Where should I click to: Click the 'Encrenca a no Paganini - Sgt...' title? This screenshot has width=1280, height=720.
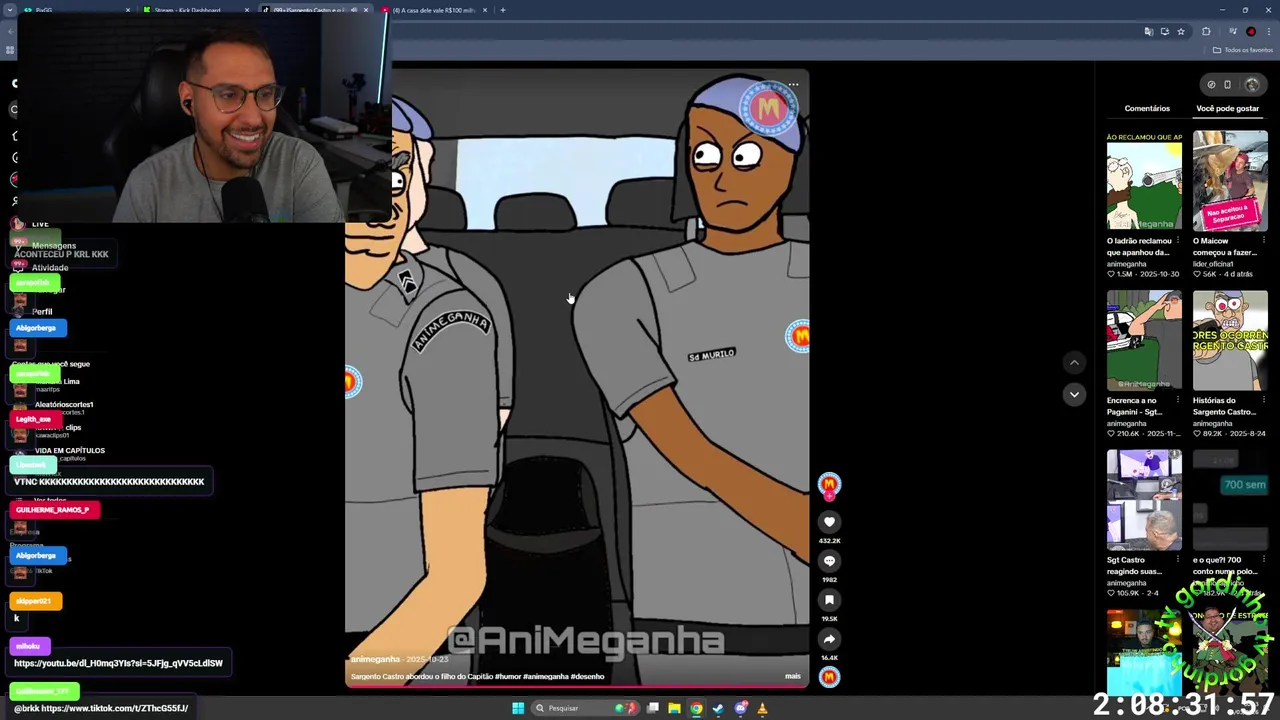pos(1135,406)
